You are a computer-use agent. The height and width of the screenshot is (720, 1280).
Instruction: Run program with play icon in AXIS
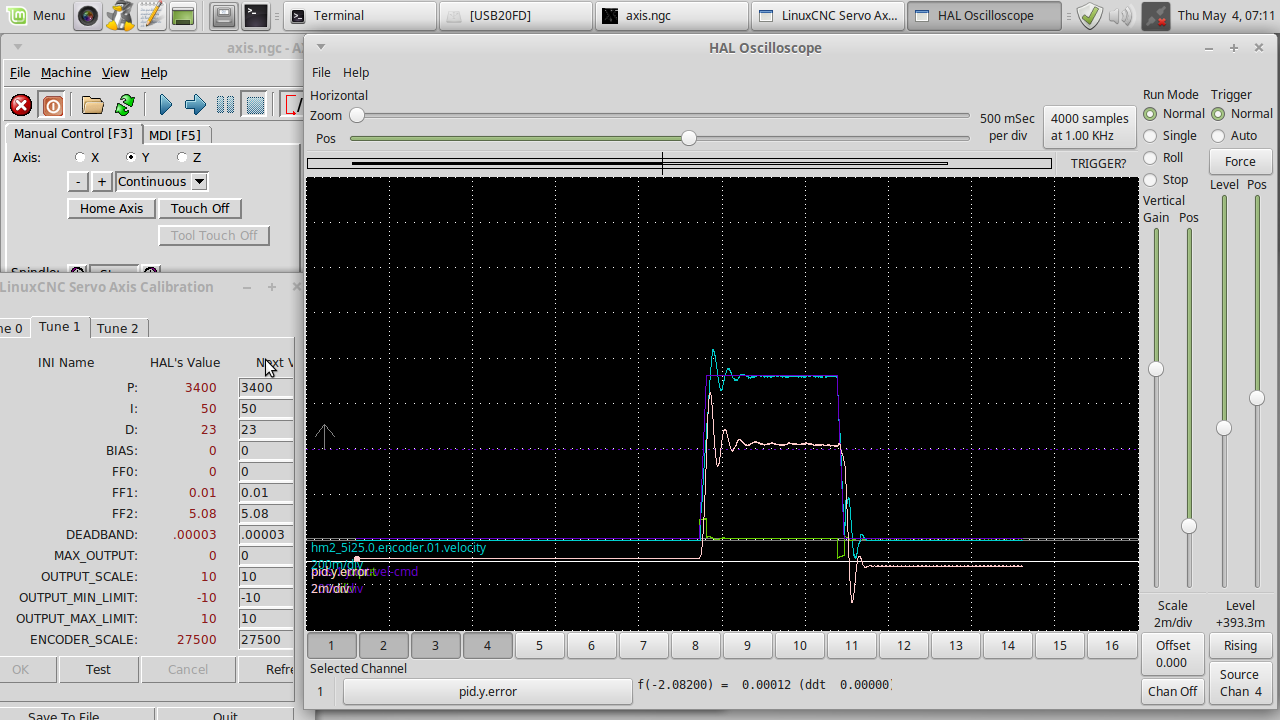[166, 105]
